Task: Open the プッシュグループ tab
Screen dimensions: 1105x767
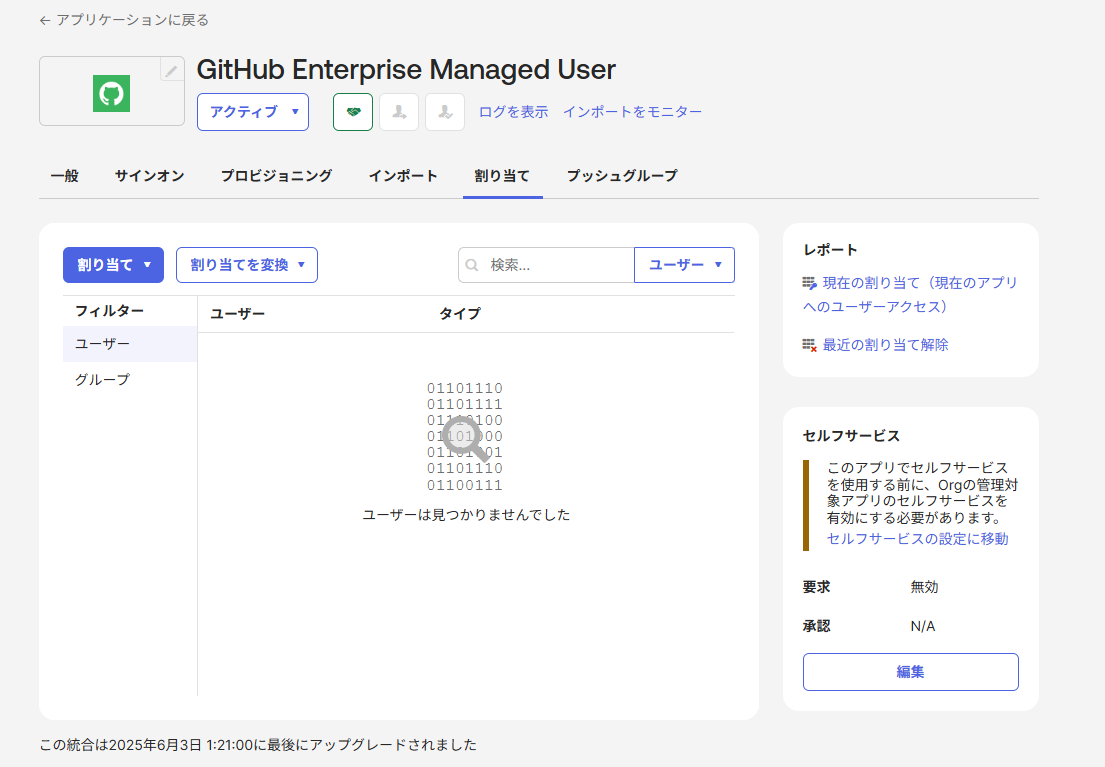Action: pyautogui.click(x=621, y=175)
